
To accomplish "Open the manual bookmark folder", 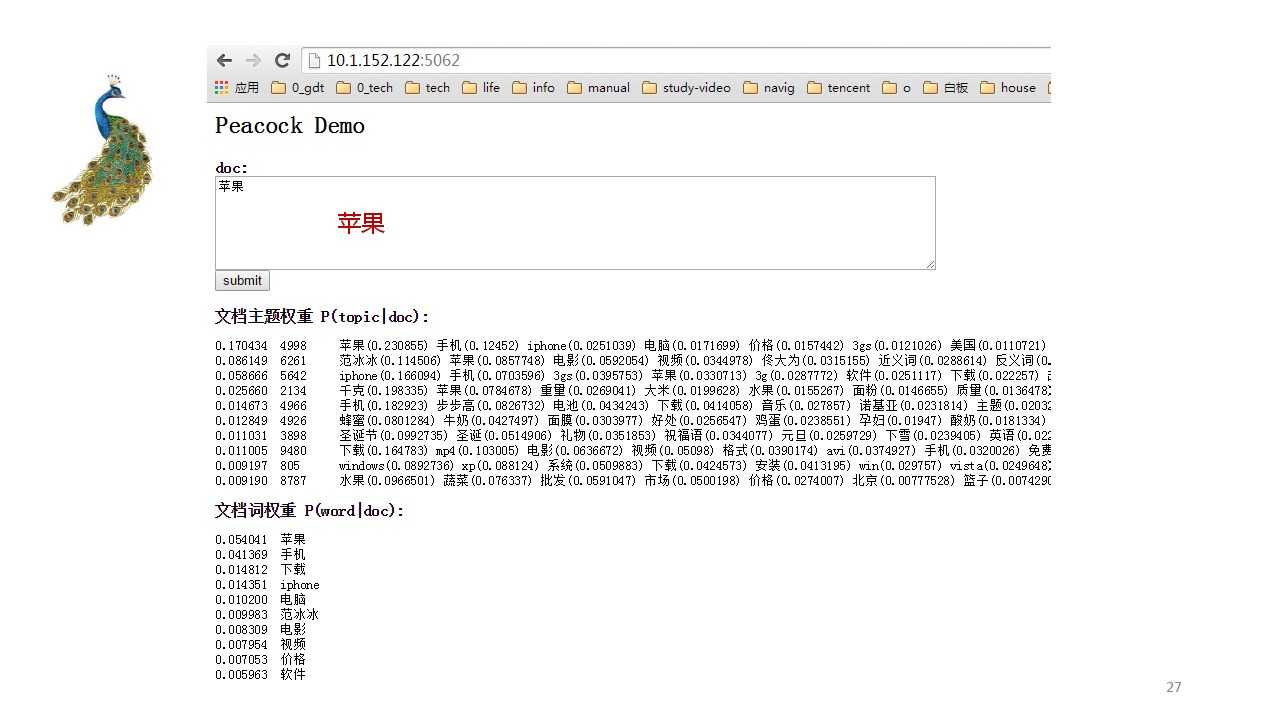I will click(x=599, y=88).
